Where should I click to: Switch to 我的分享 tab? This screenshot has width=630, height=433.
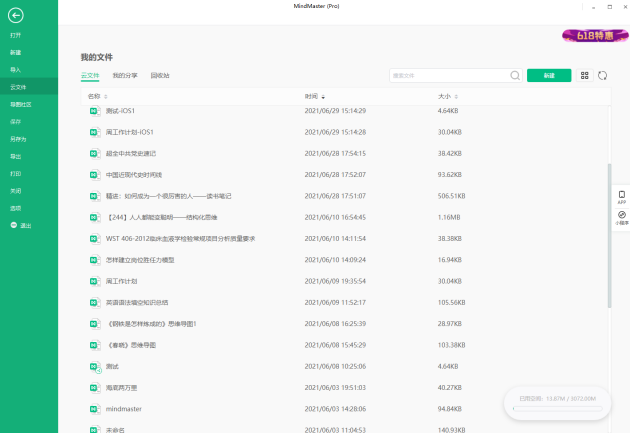click(125, 76)
